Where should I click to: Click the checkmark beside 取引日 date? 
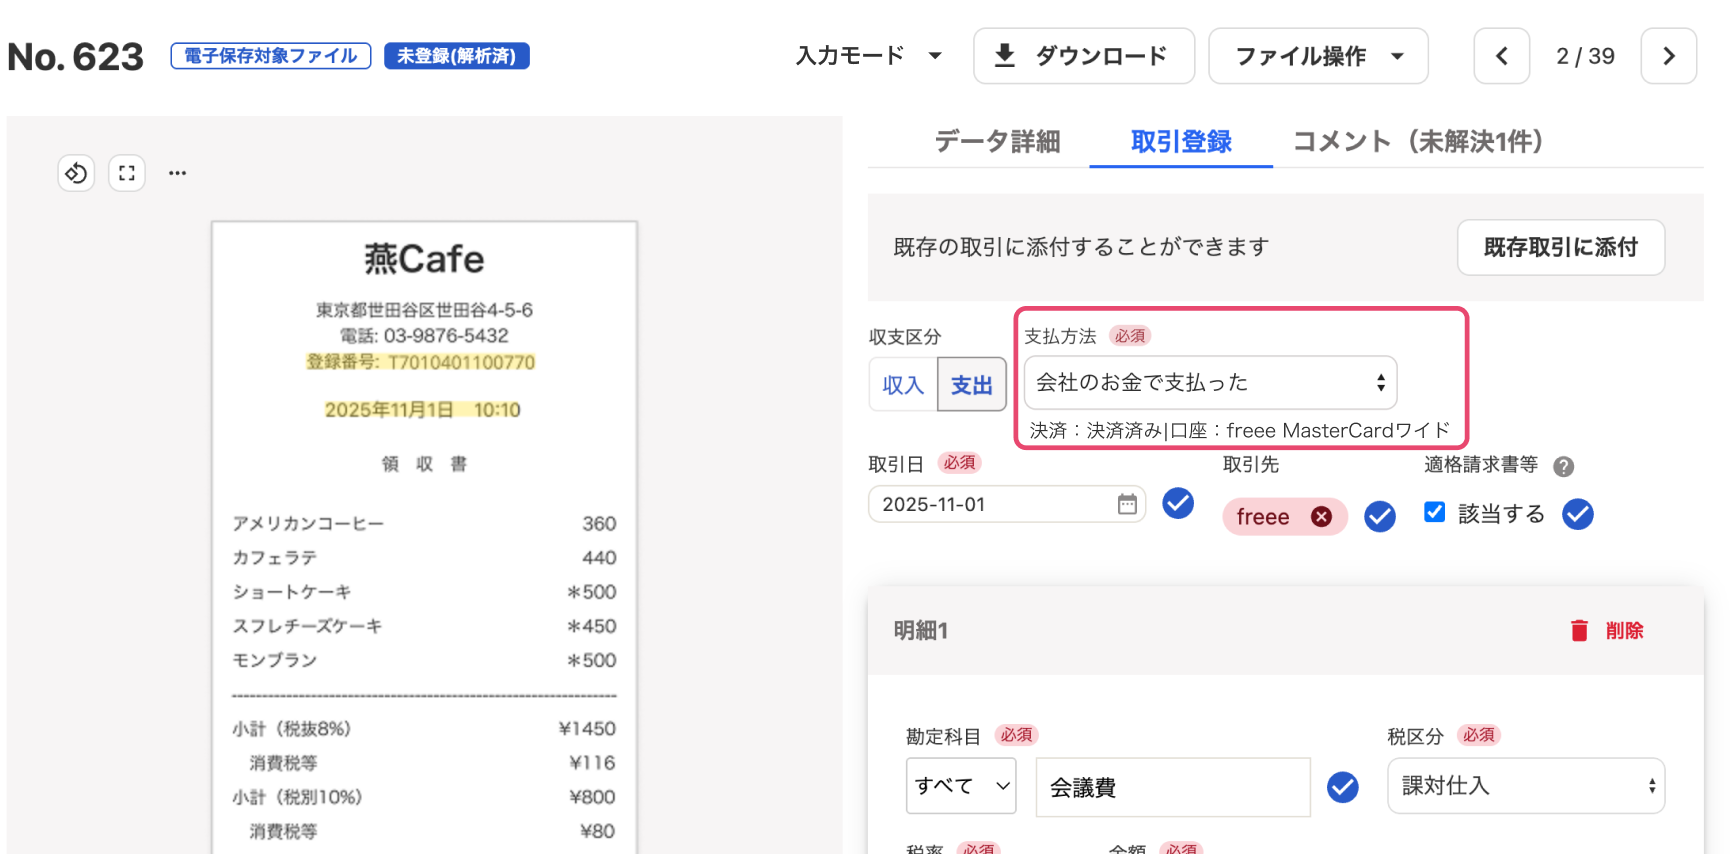[x=1178, y=503]
